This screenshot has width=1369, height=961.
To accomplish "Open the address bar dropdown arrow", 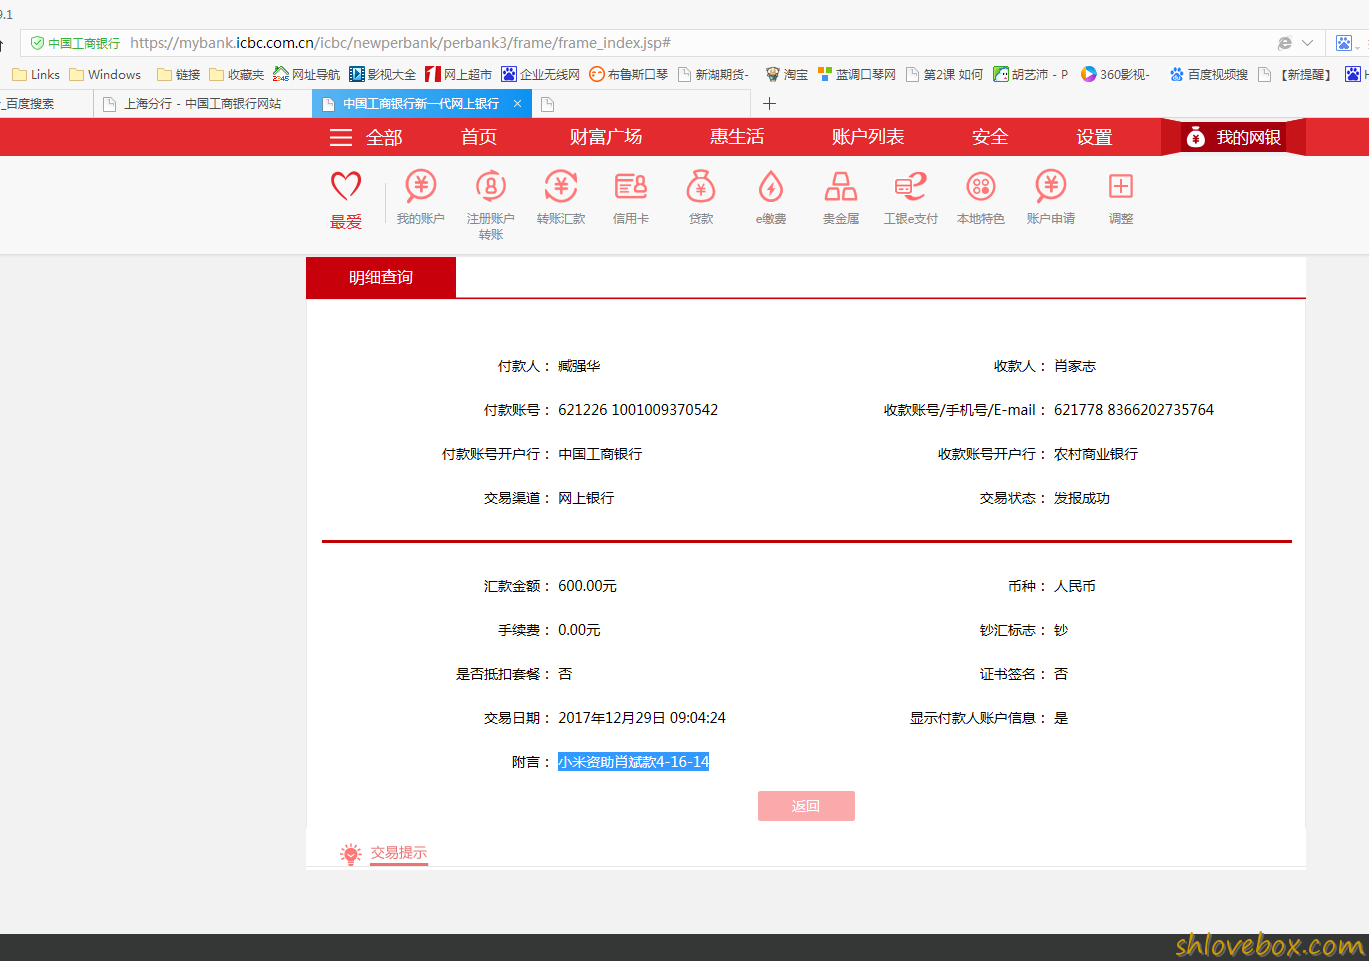I will tap(1307, 43).
